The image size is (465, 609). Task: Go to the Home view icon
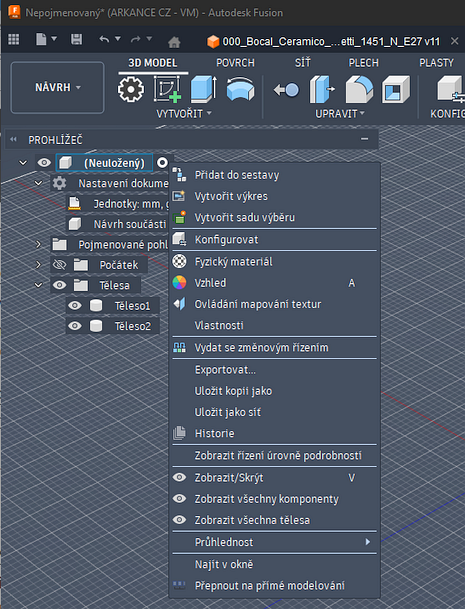[174, 42]
